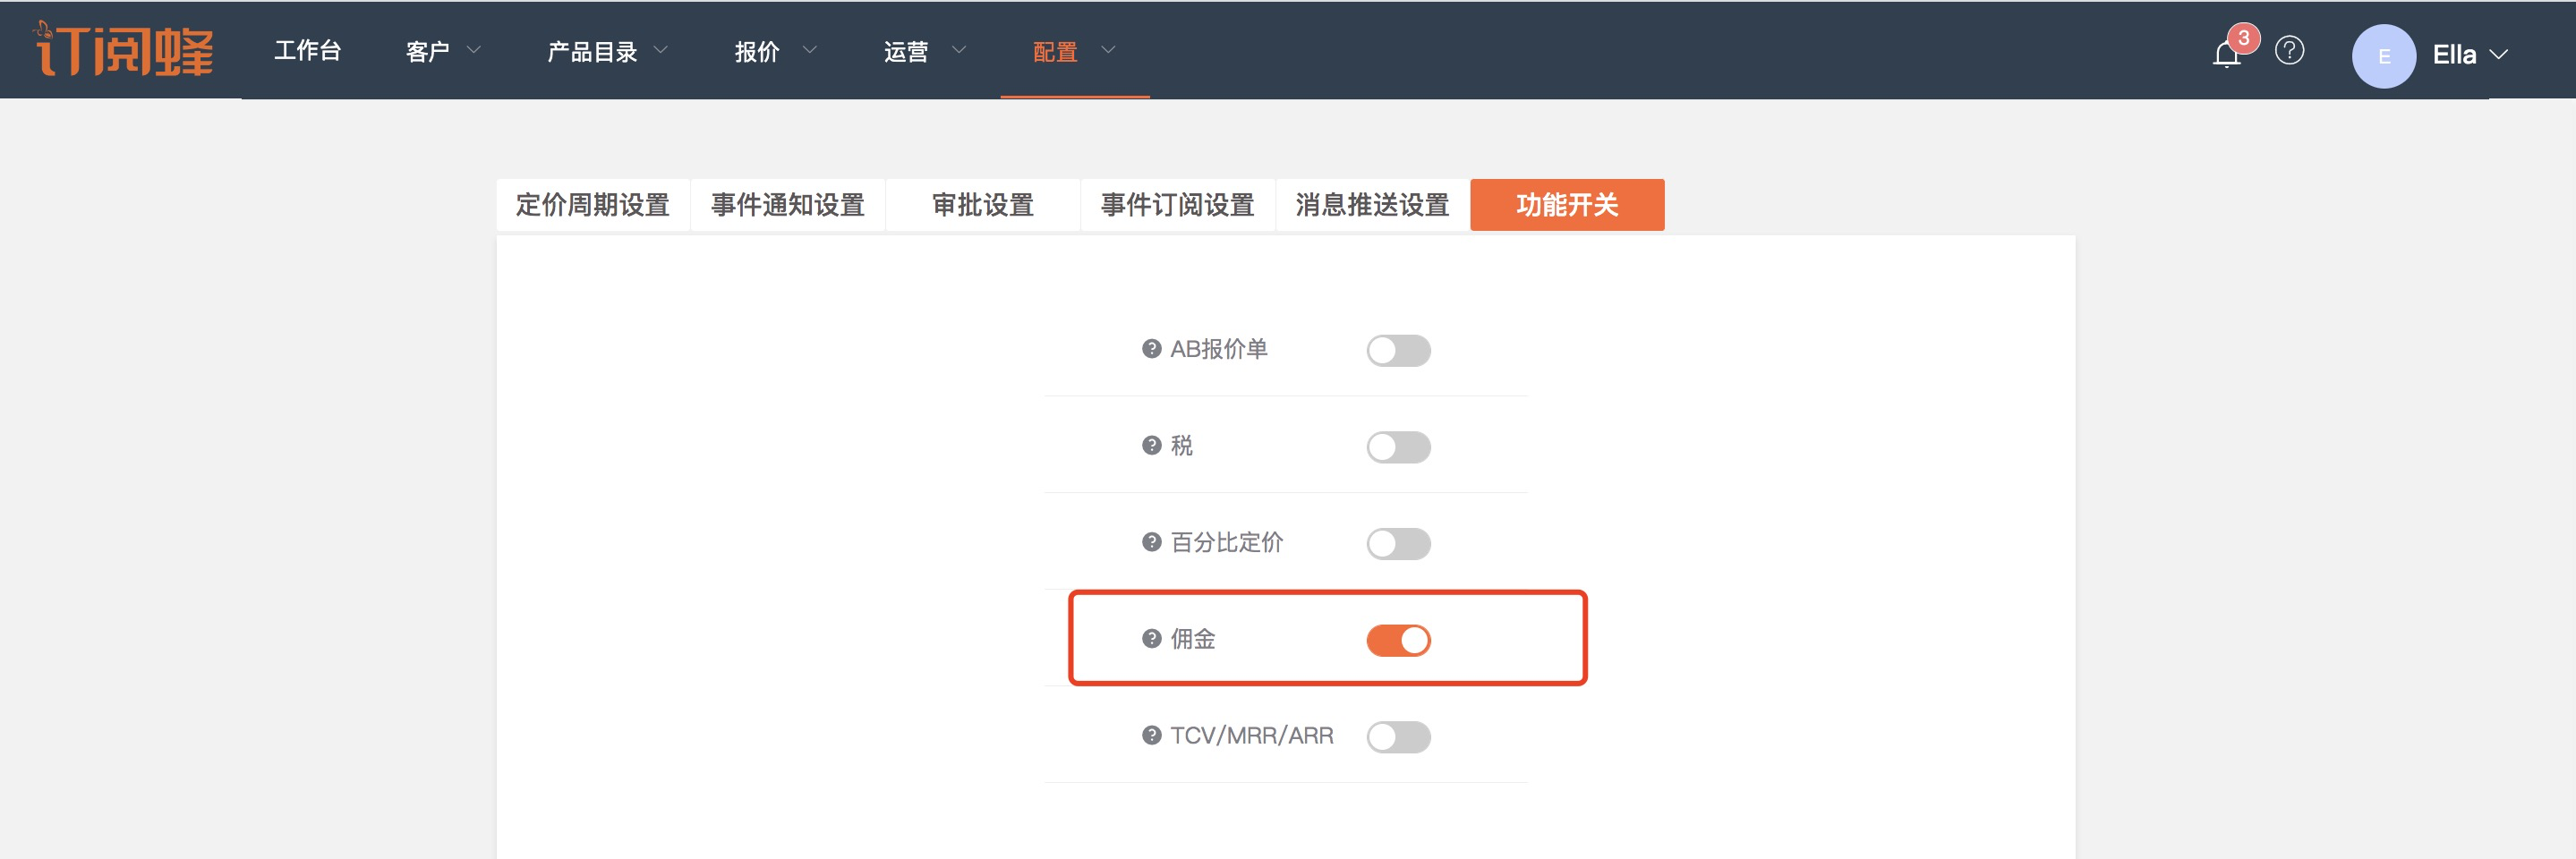Click help icon next to TCV/MRR/ARR
2576x859 pixels.
(x=1151, y=736)
